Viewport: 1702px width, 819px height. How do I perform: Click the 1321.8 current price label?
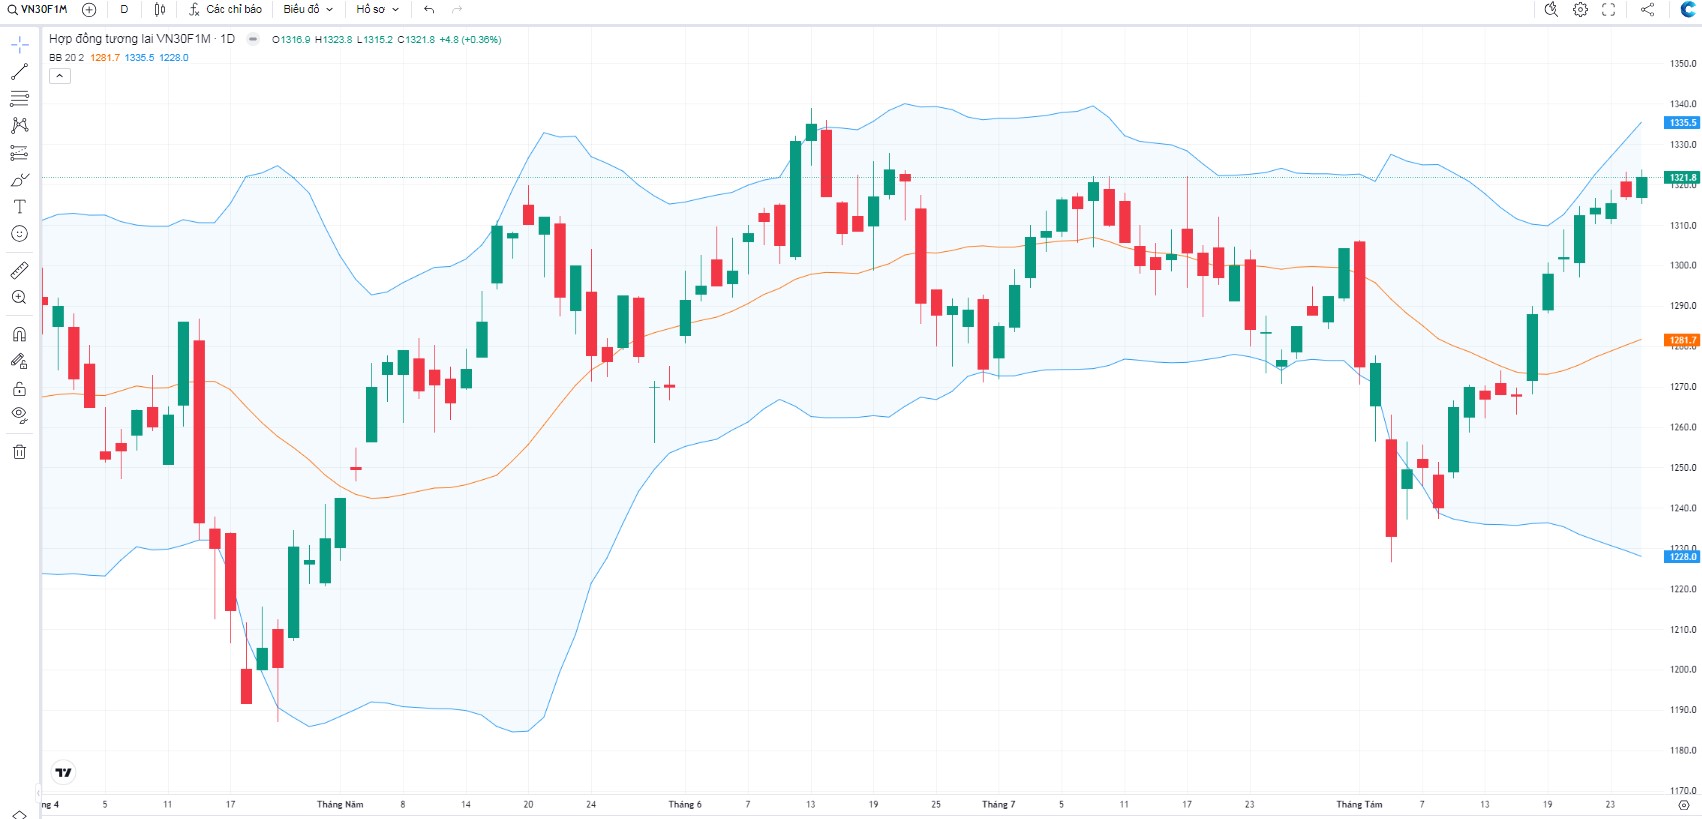point(1682,177)
